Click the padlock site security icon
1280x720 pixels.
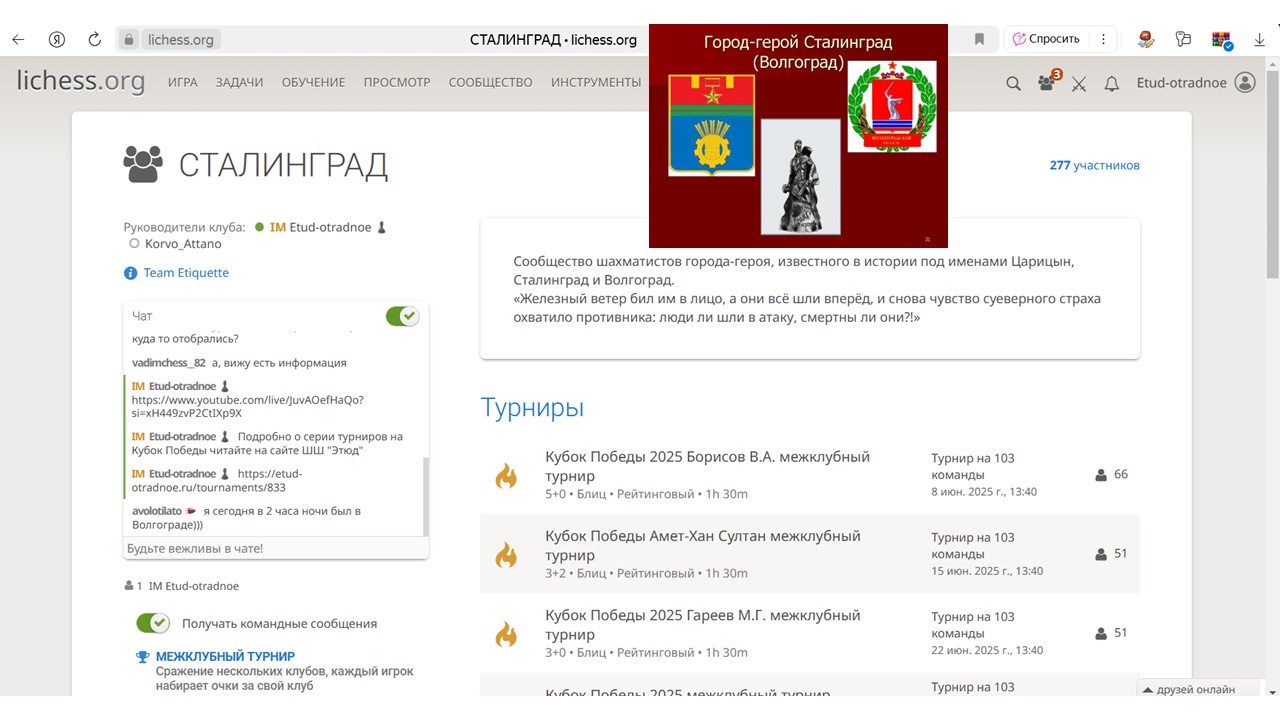[x=128, y=40]
